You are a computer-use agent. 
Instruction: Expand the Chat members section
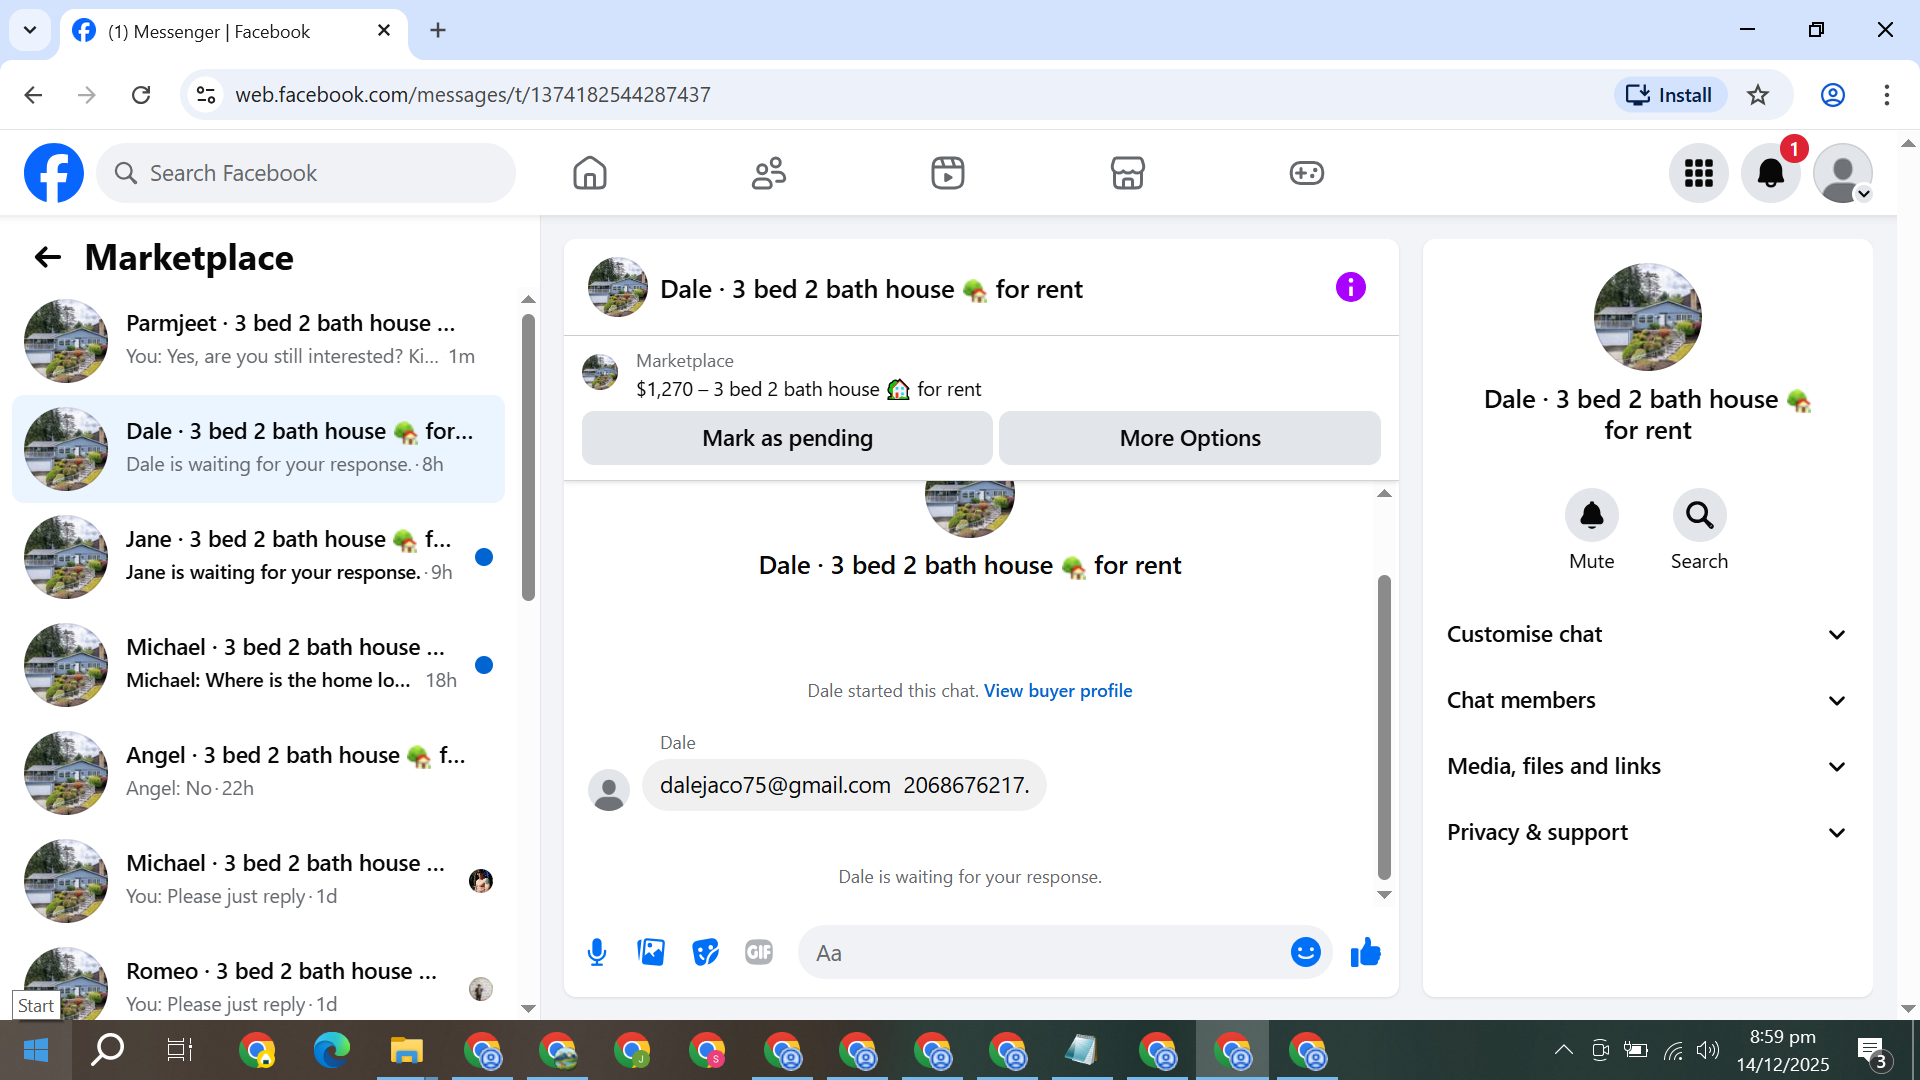point(1646,700)
